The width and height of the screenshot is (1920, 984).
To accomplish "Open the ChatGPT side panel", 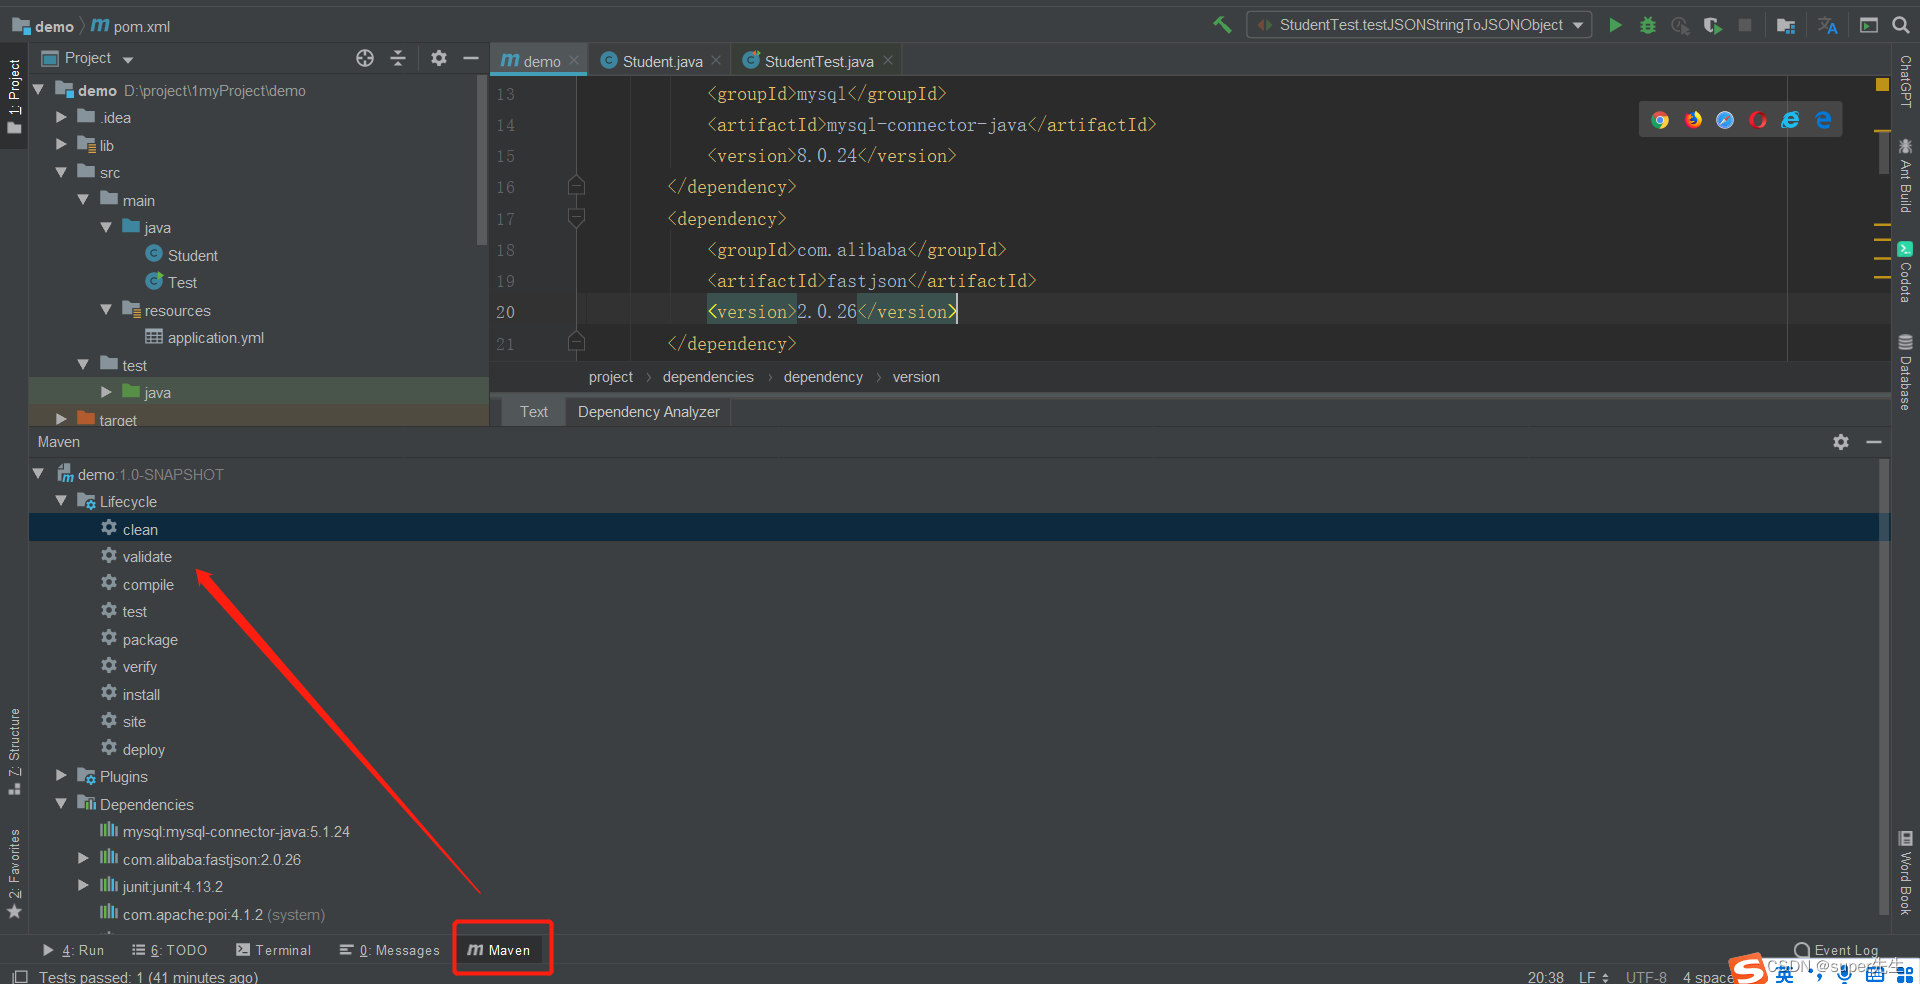I will click(1906, 81).
